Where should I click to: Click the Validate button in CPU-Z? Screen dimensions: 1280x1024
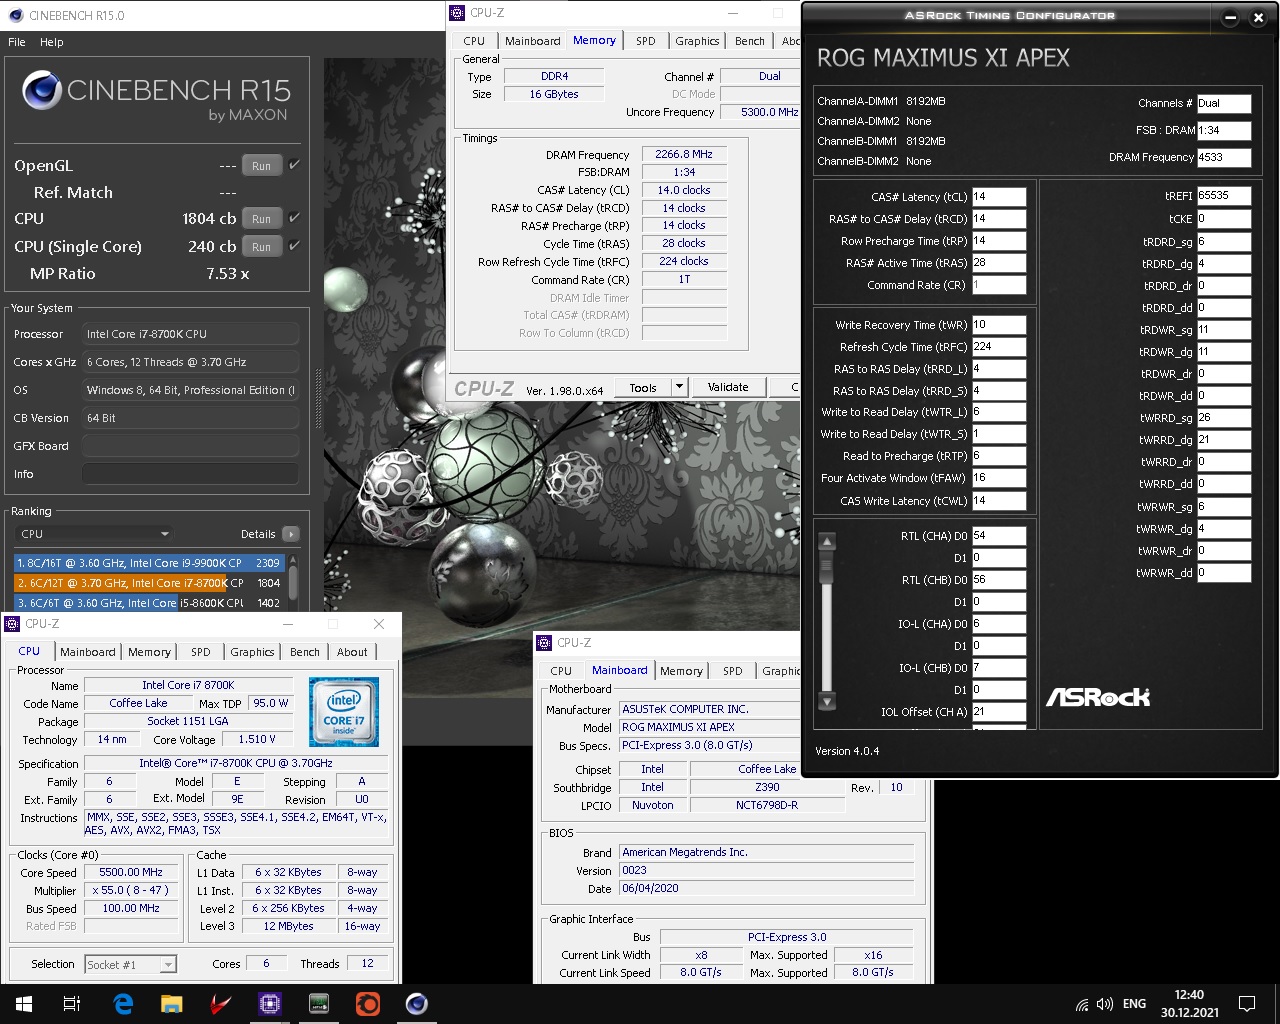[x=728, y=387]
